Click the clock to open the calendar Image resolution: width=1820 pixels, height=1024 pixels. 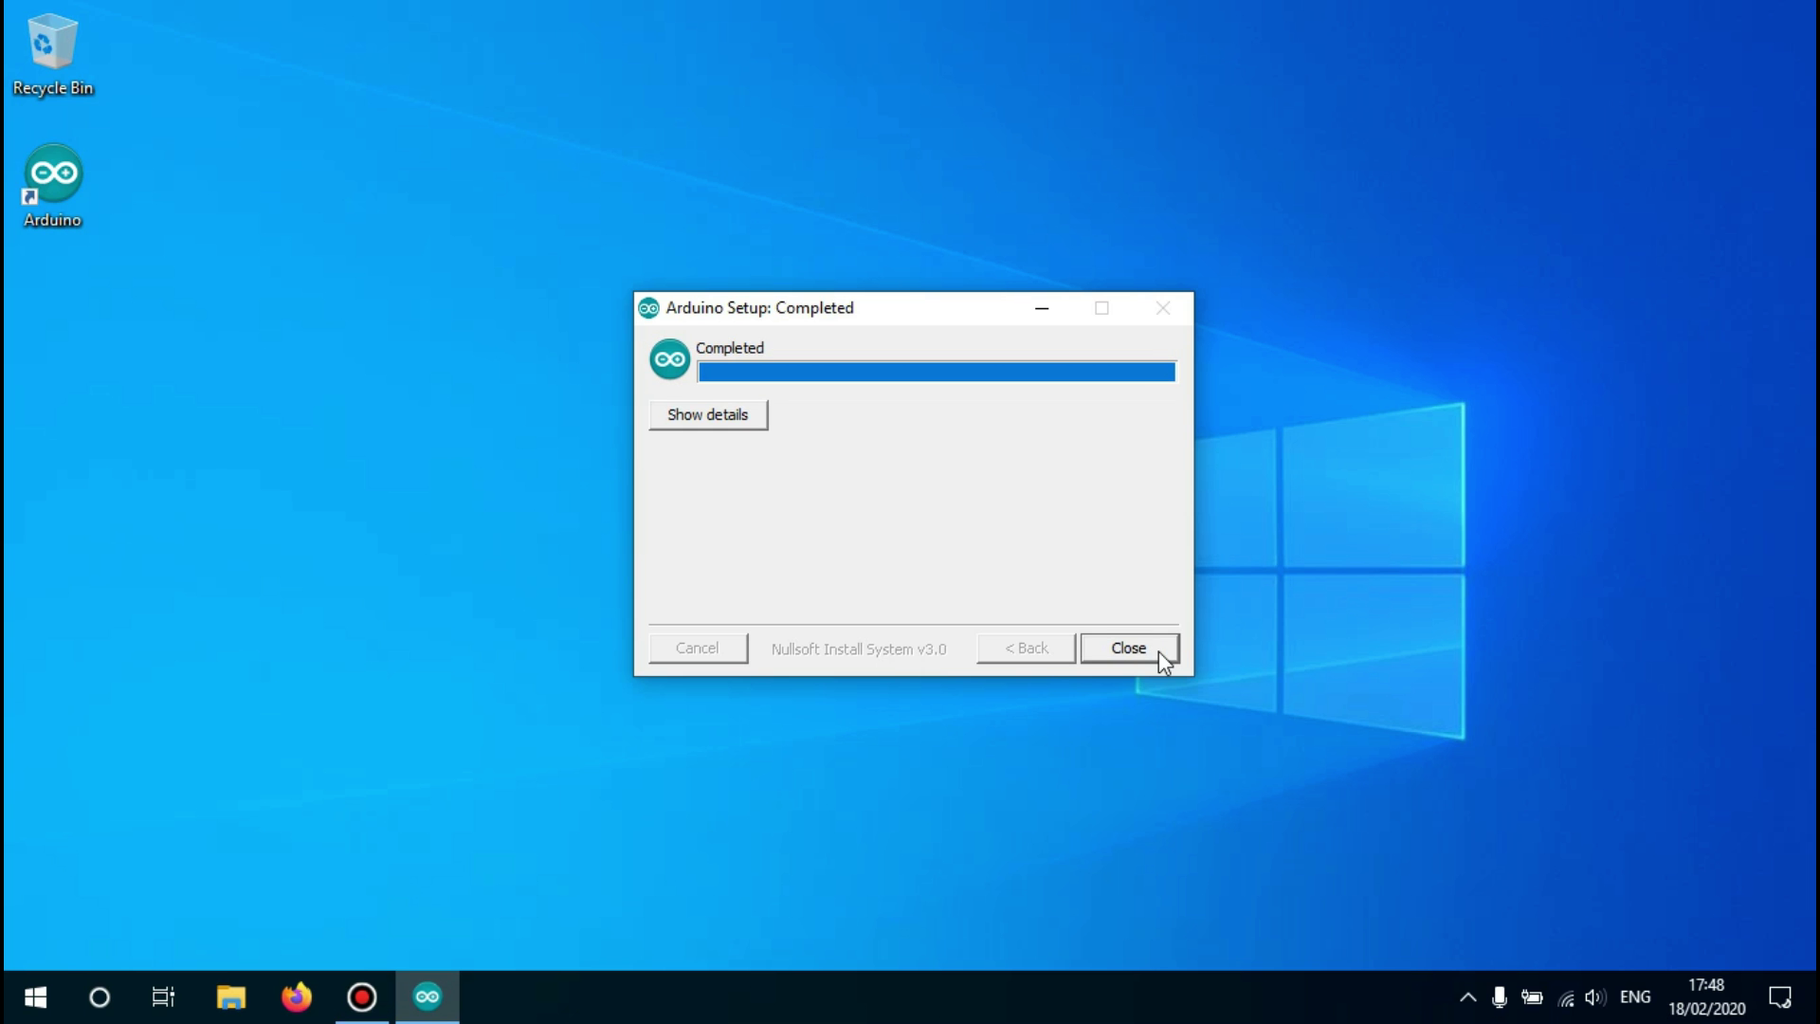[x=1707, y=996]
